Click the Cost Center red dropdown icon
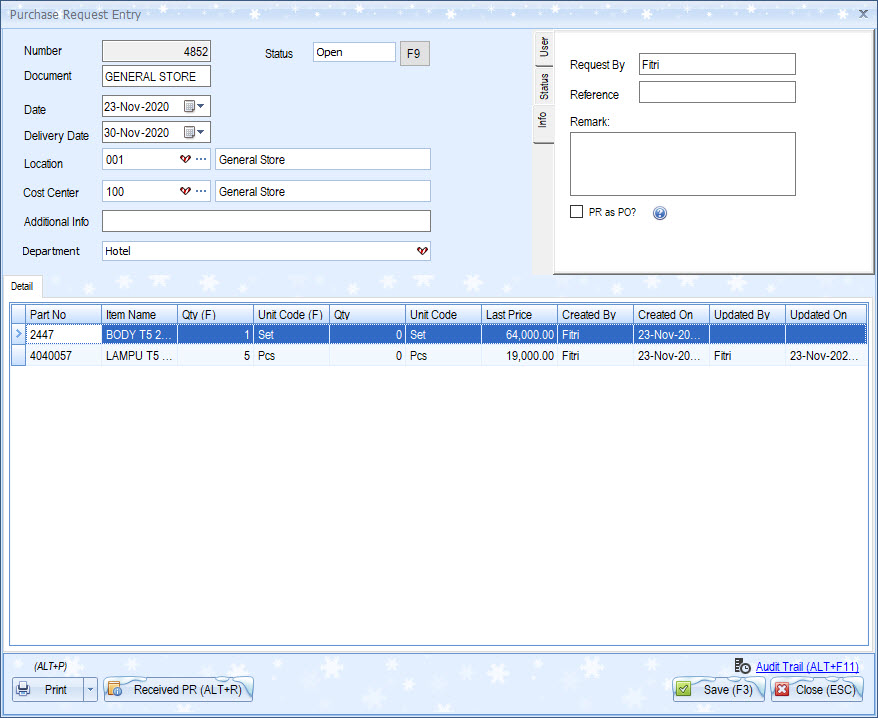 (185, 192)
